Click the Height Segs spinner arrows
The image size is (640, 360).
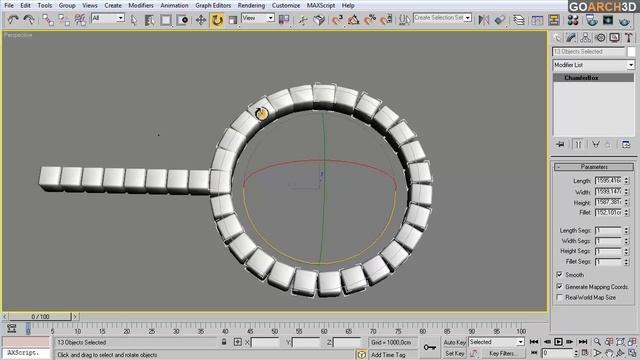(x=627, y=251)
